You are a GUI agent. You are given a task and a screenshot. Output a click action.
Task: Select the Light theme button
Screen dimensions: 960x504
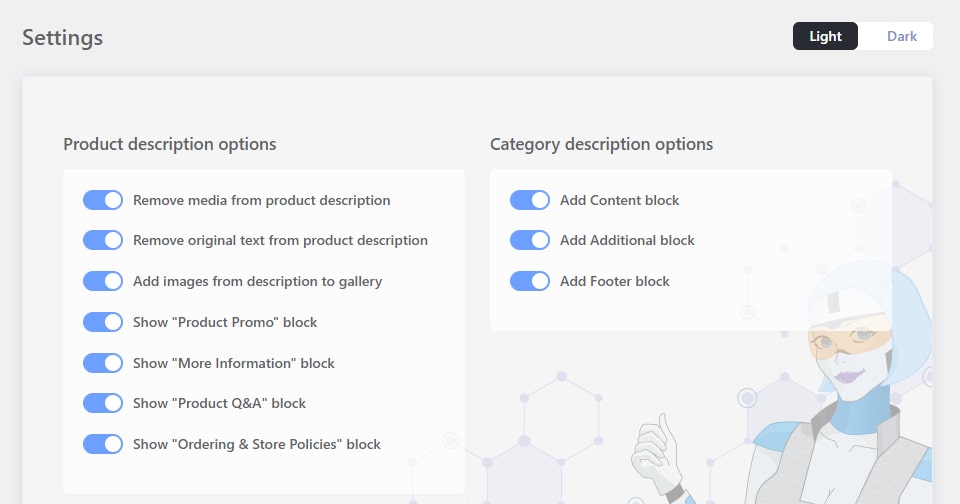pyautogui.click(x=825, y=36)
